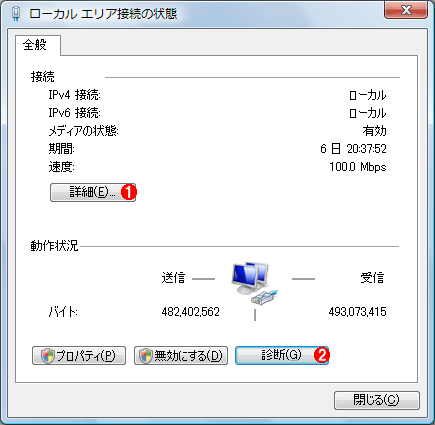Viewport: 435px width, 425px height.
Task: Click the 閉じる(C) close button
Action: 377,400
